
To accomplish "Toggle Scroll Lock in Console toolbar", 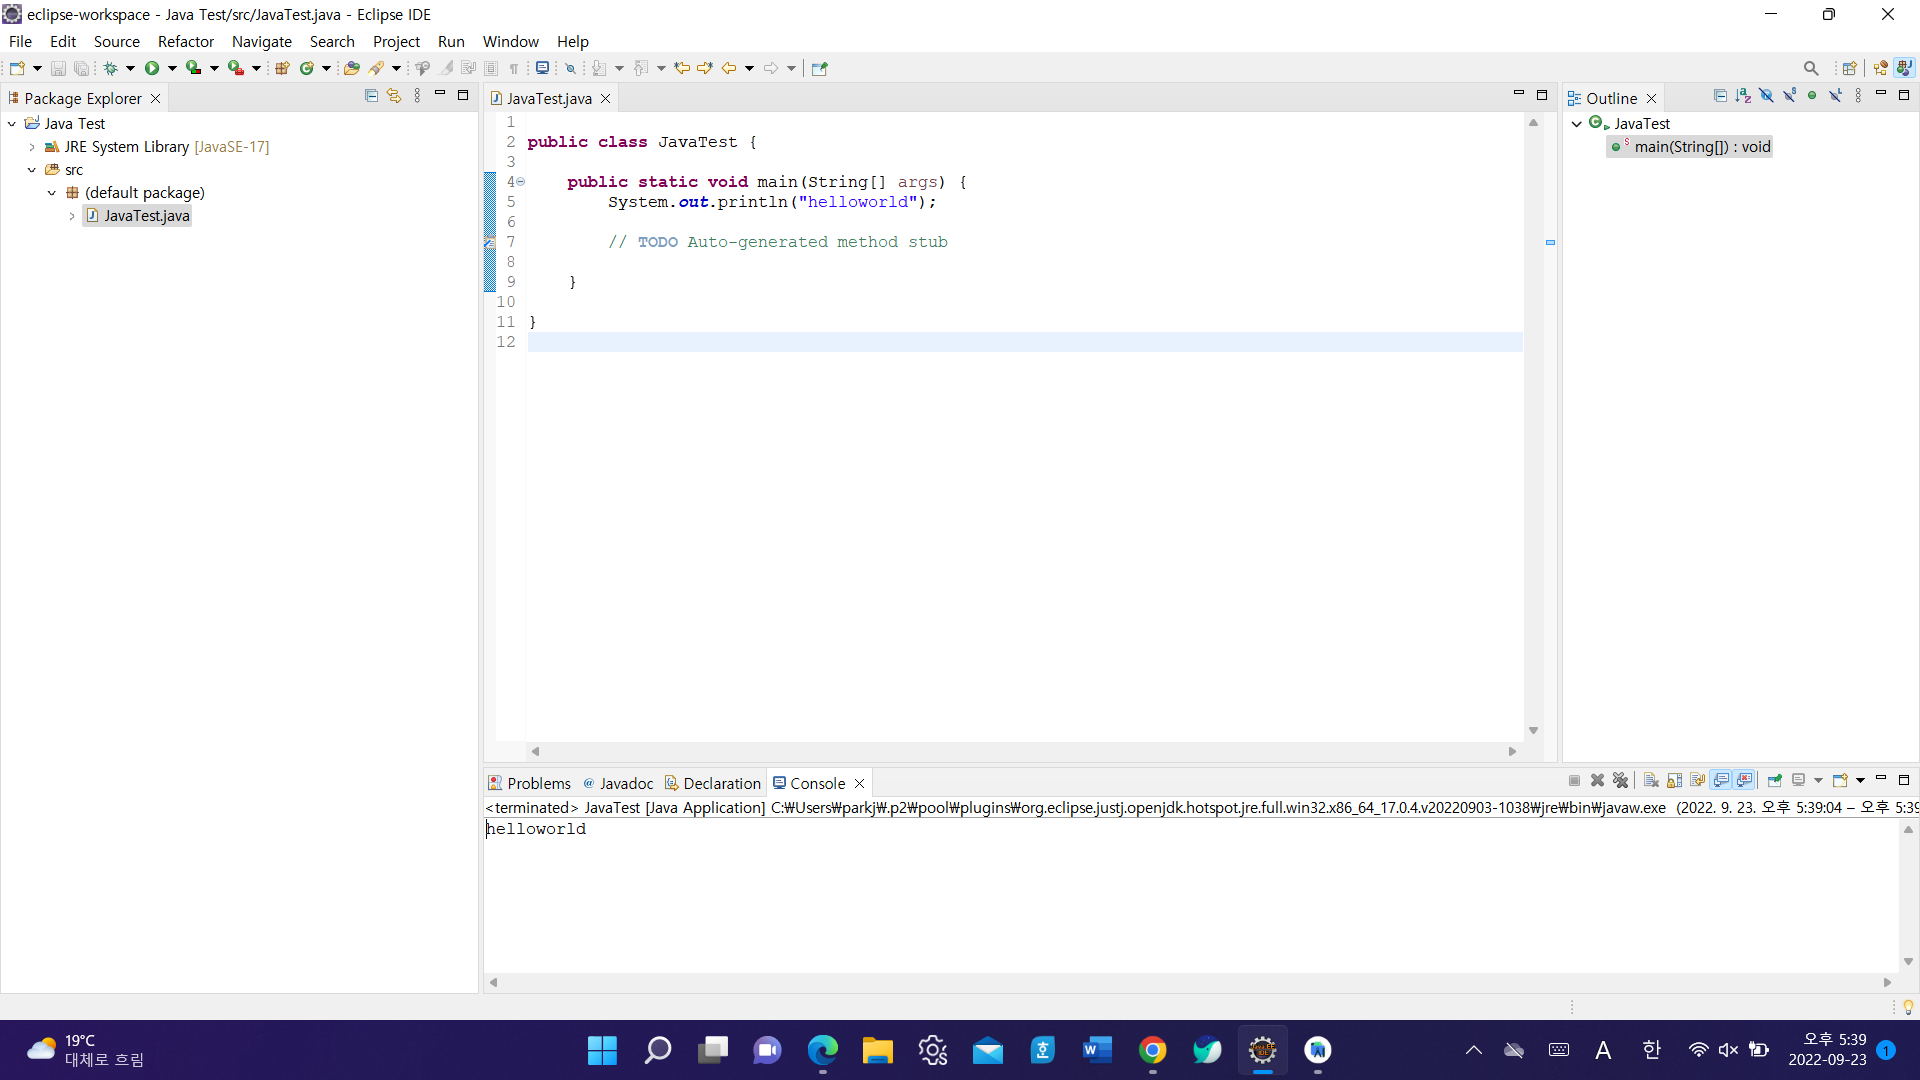I will coord(1674,781).
